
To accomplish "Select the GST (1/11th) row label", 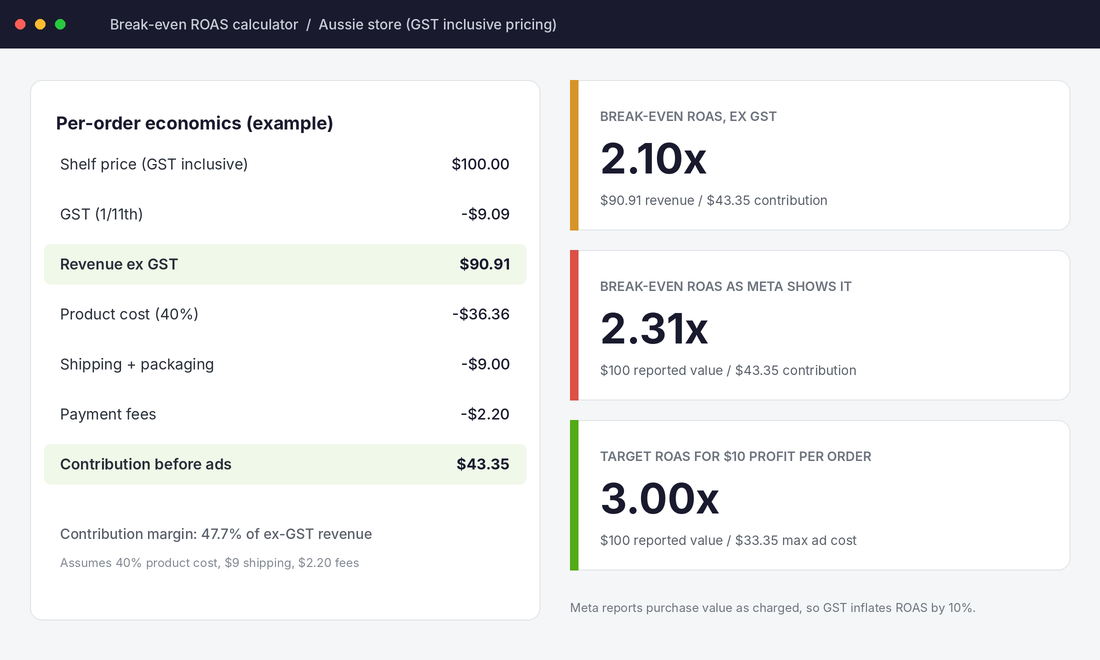I will (101, 214).
